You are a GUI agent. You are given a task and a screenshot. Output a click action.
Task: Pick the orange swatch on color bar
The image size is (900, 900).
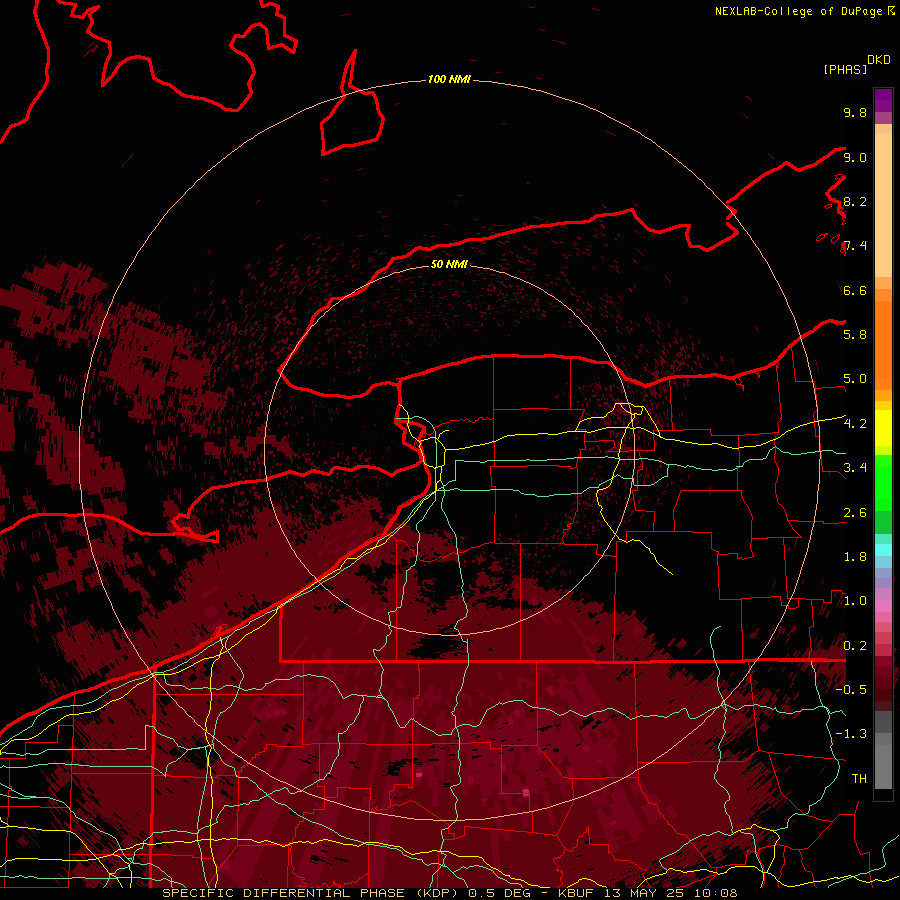pyautogui.click(x=883, y=344)
